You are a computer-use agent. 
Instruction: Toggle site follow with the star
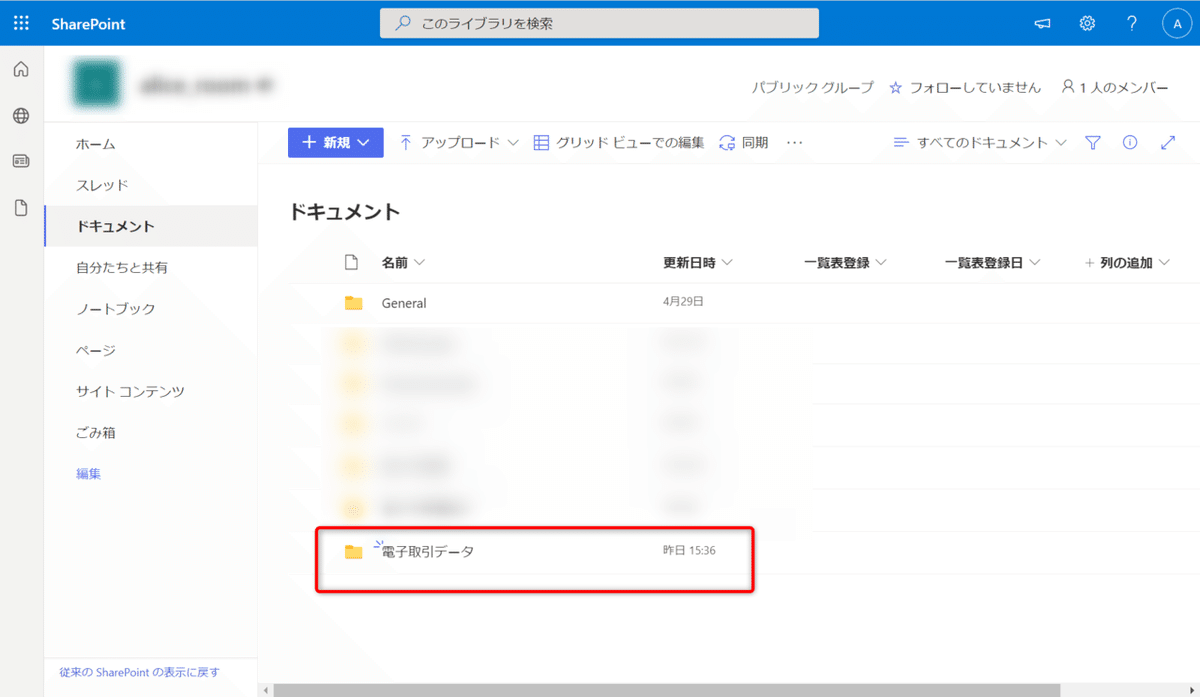tap(894, 88)
